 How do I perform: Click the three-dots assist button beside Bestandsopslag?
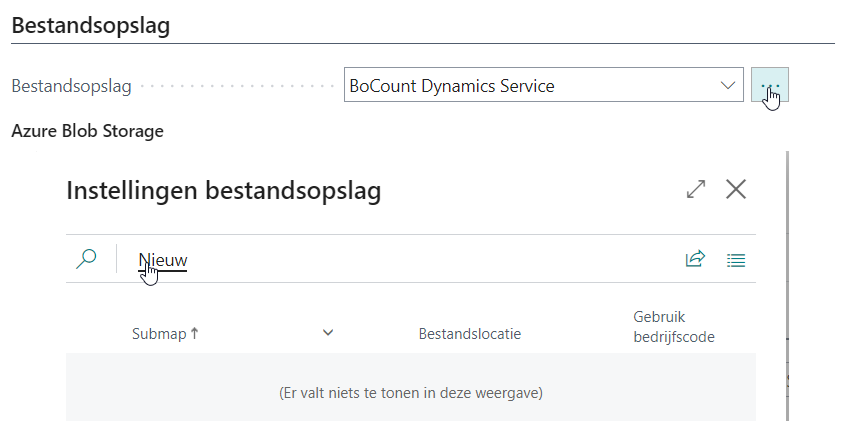[x=770, y=86]
